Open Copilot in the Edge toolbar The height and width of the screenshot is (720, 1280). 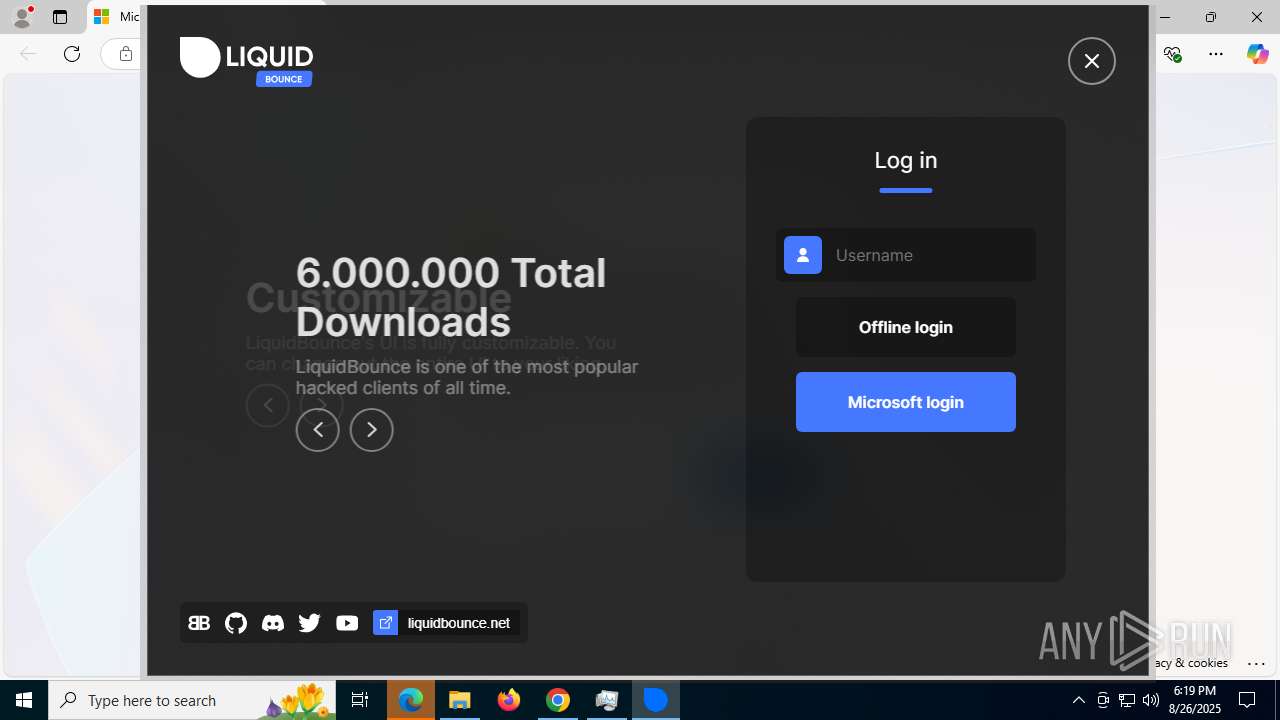1257,54
